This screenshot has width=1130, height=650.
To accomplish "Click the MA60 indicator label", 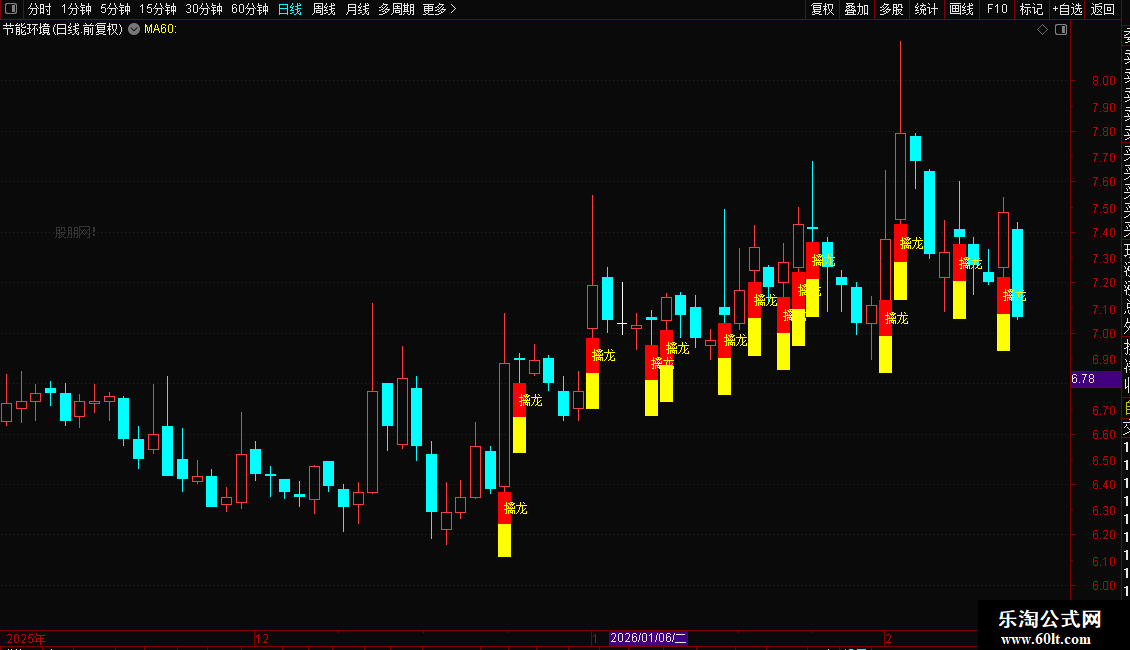I will [x=160, y=29].
